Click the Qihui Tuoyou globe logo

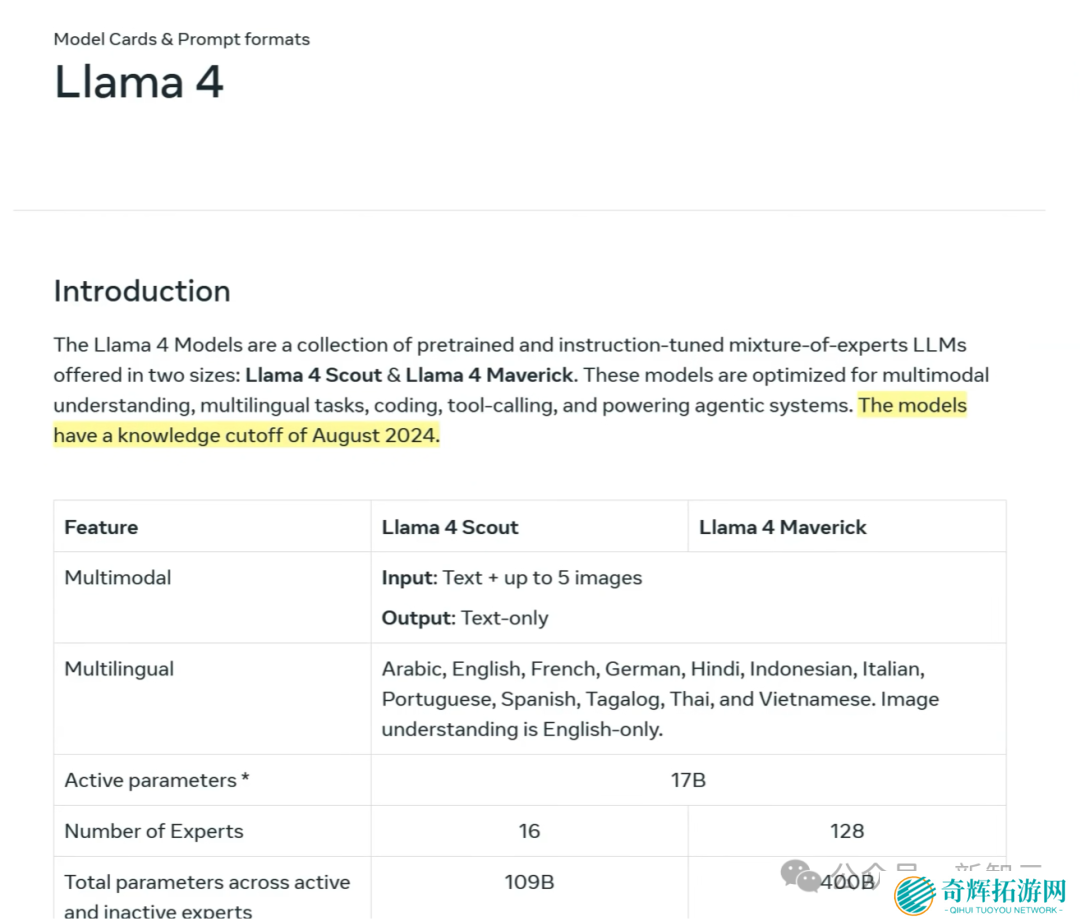(x=914, y=895)
